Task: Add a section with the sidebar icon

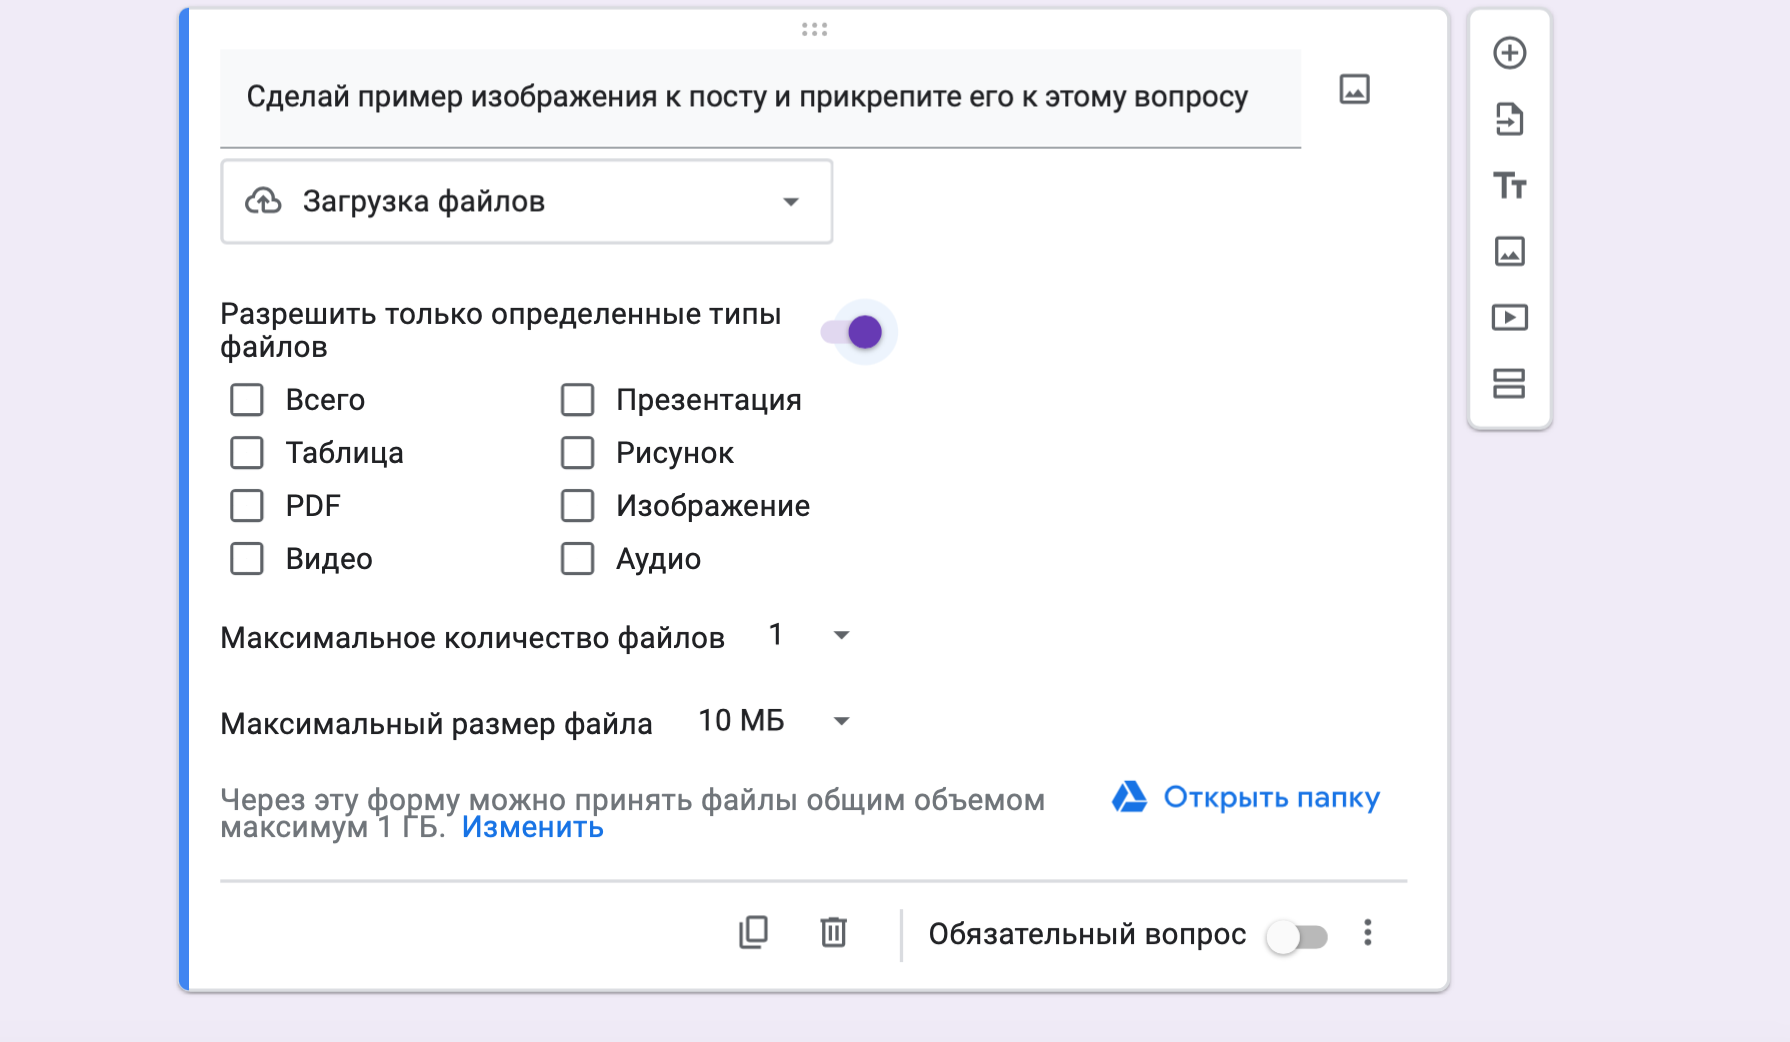Action: [x=1509, y=384]
